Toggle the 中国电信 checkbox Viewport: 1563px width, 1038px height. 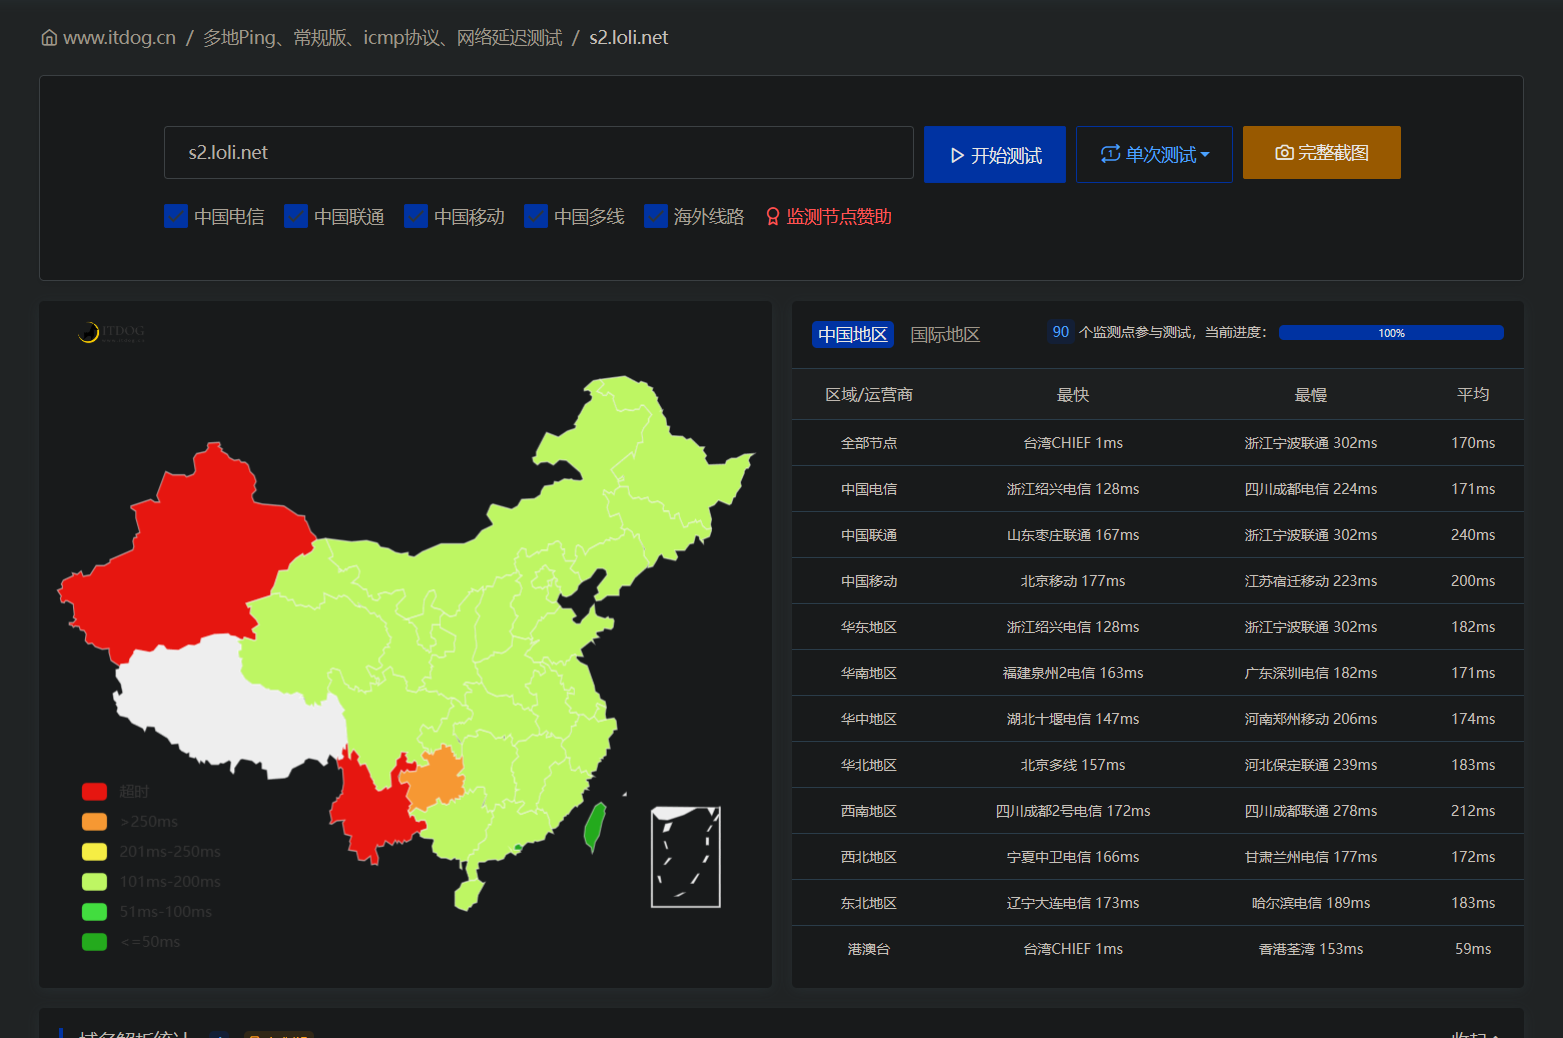coord(176,216)
